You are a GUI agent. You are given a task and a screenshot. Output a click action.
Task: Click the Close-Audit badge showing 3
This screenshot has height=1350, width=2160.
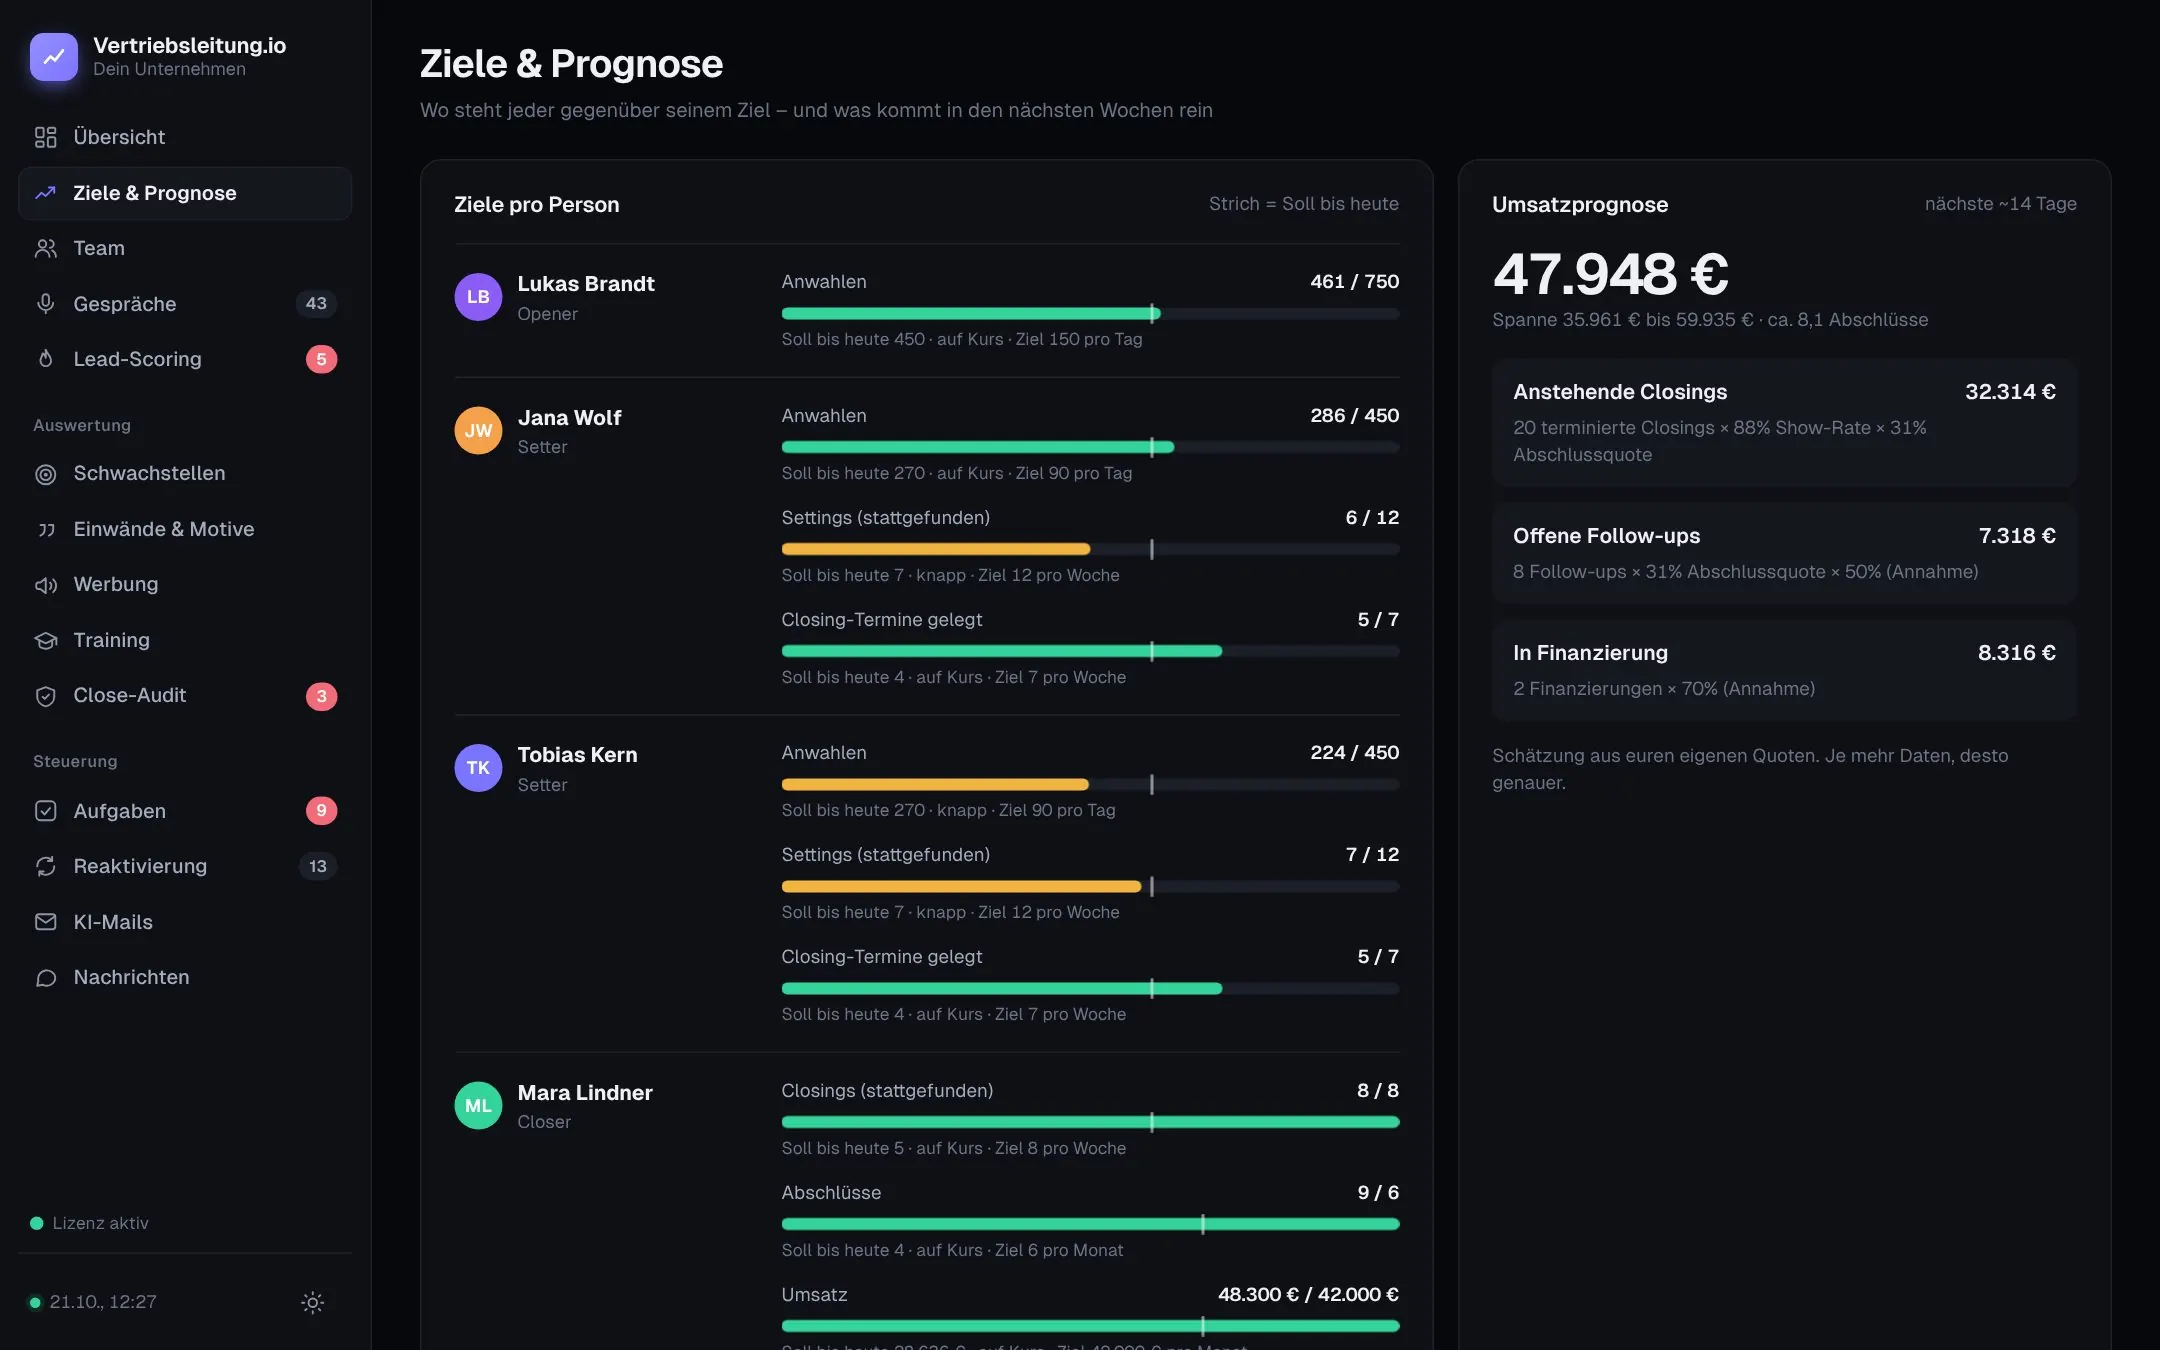[x=321, y=696]
